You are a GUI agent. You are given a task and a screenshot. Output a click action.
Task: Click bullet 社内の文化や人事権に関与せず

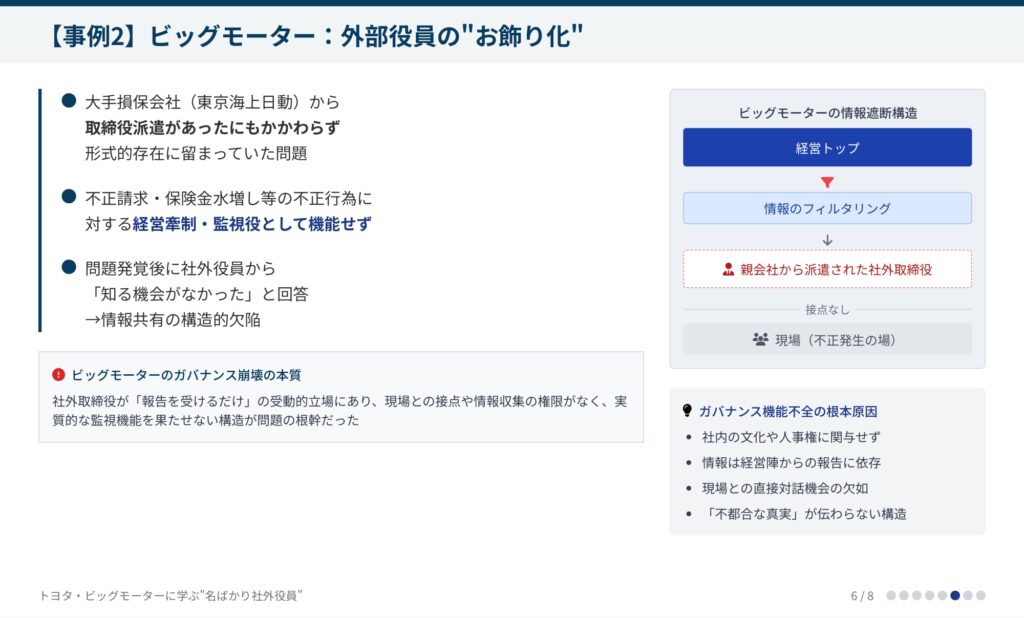pyautogui.click(x=791, y=437)
